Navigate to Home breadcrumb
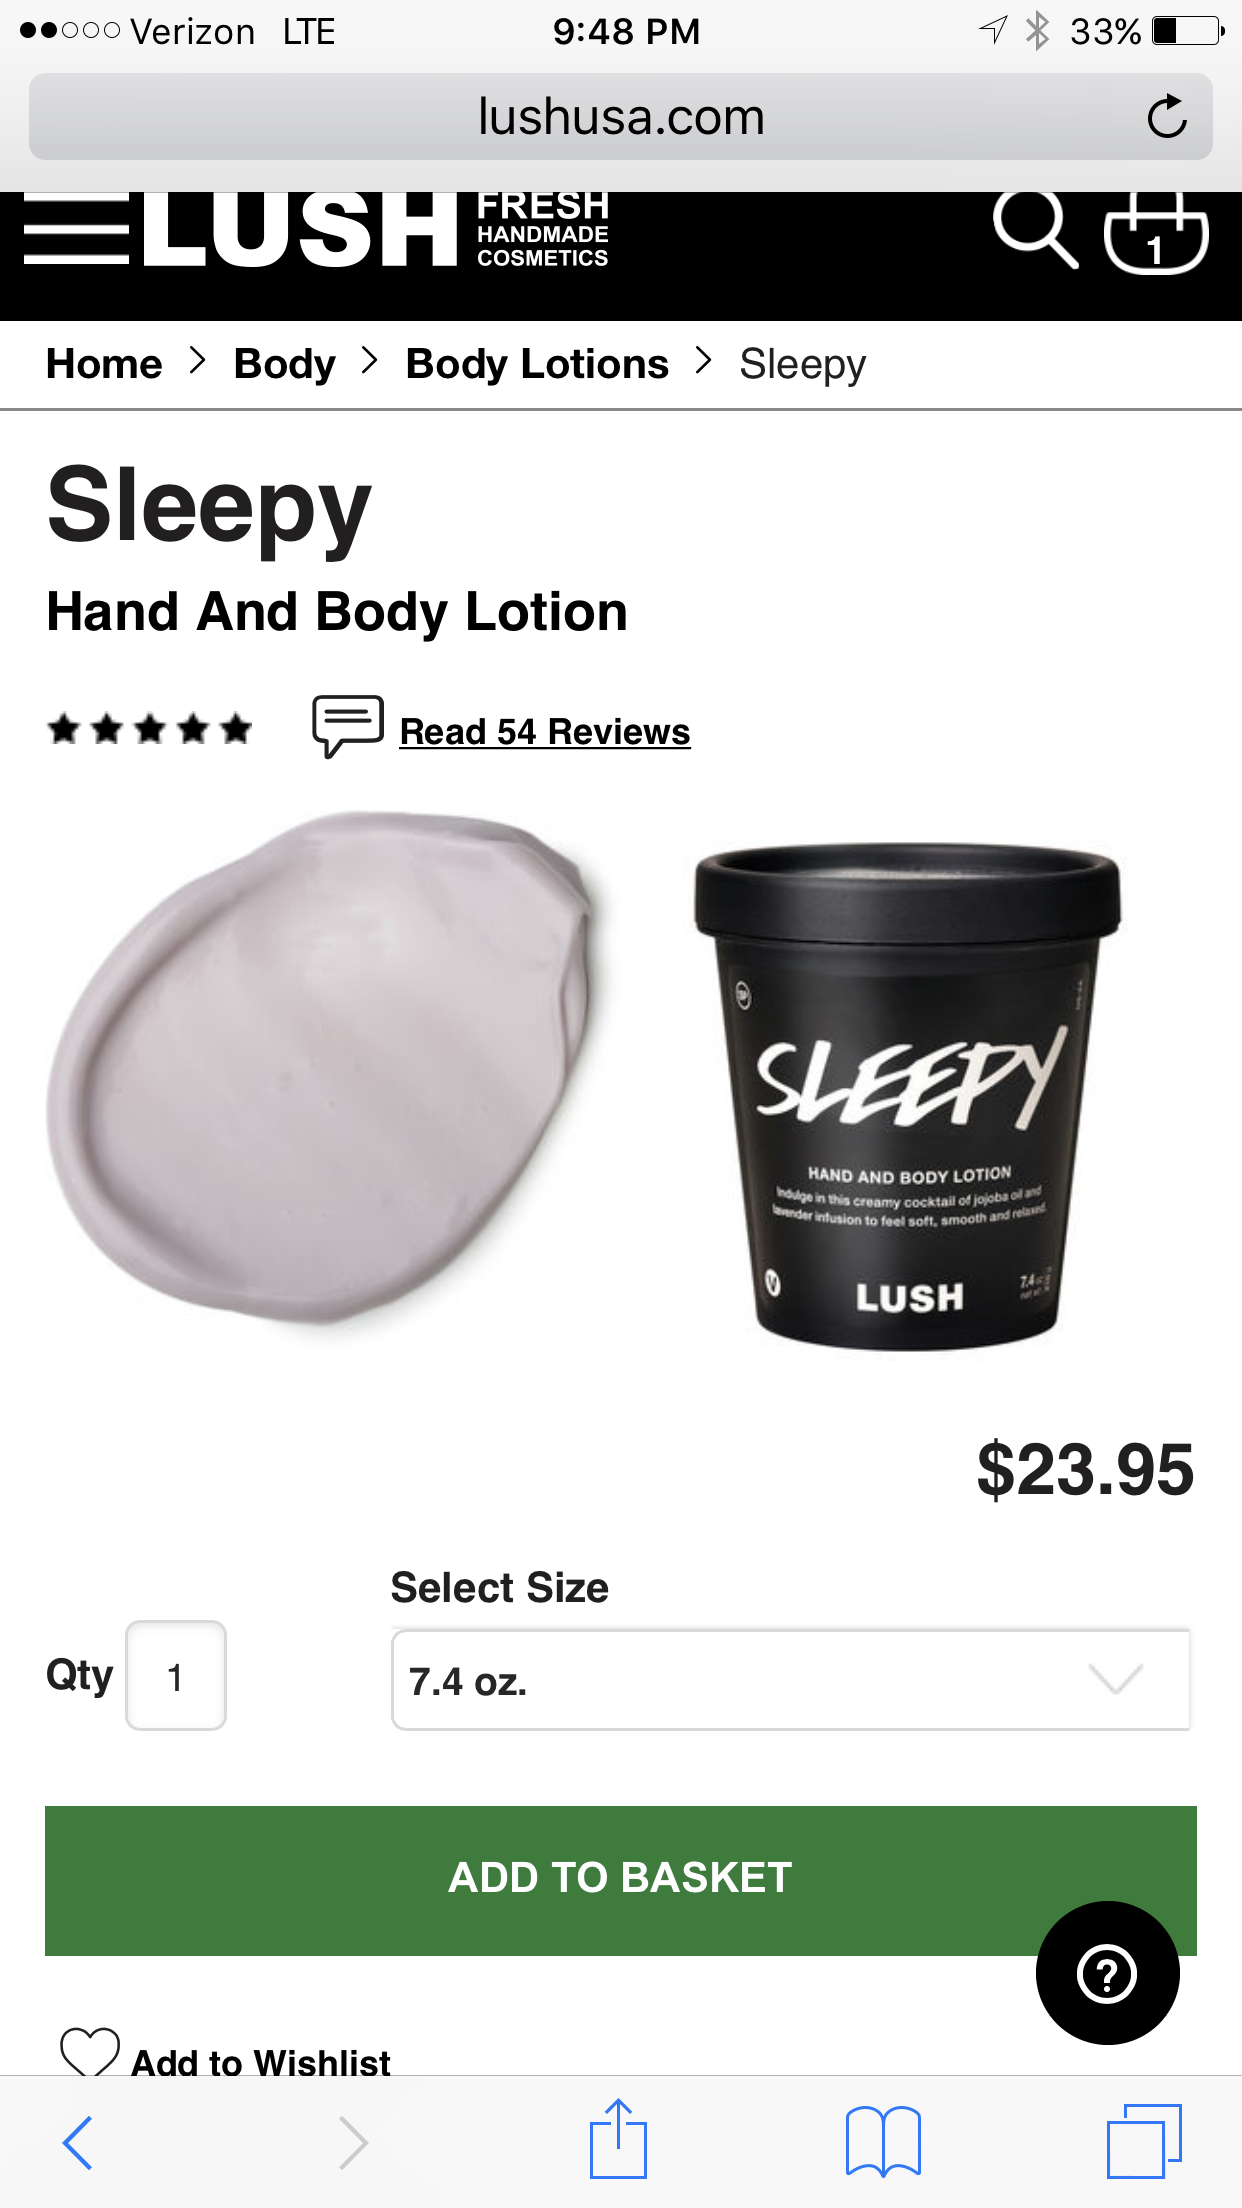Screen dimensions: 1242x2208 104,364
